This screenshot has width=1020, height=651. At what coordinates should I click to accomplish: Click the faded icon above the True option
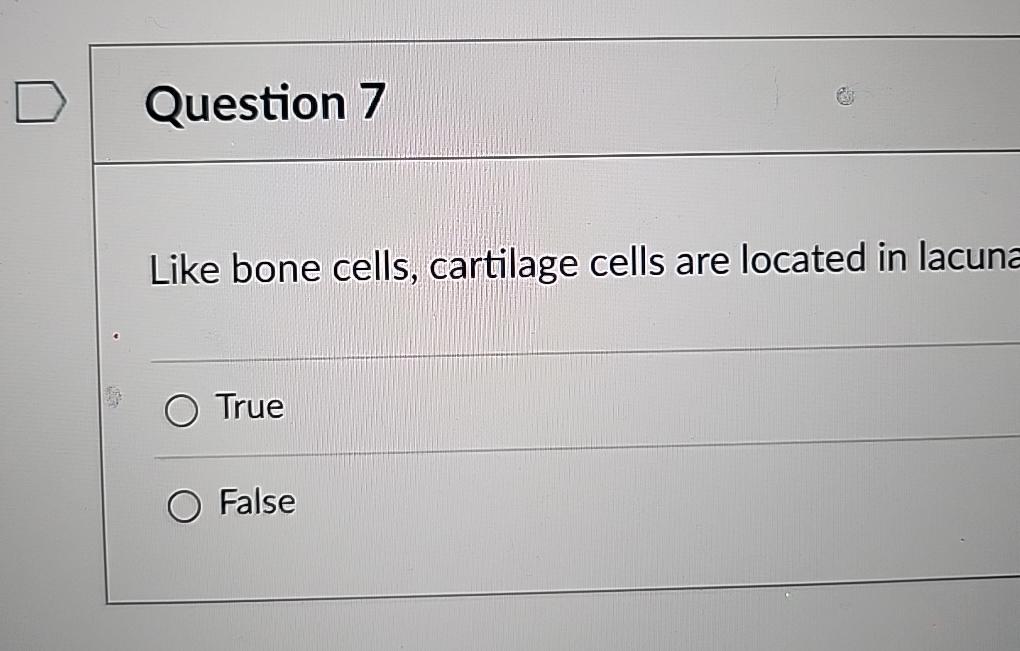click(114, 398)
